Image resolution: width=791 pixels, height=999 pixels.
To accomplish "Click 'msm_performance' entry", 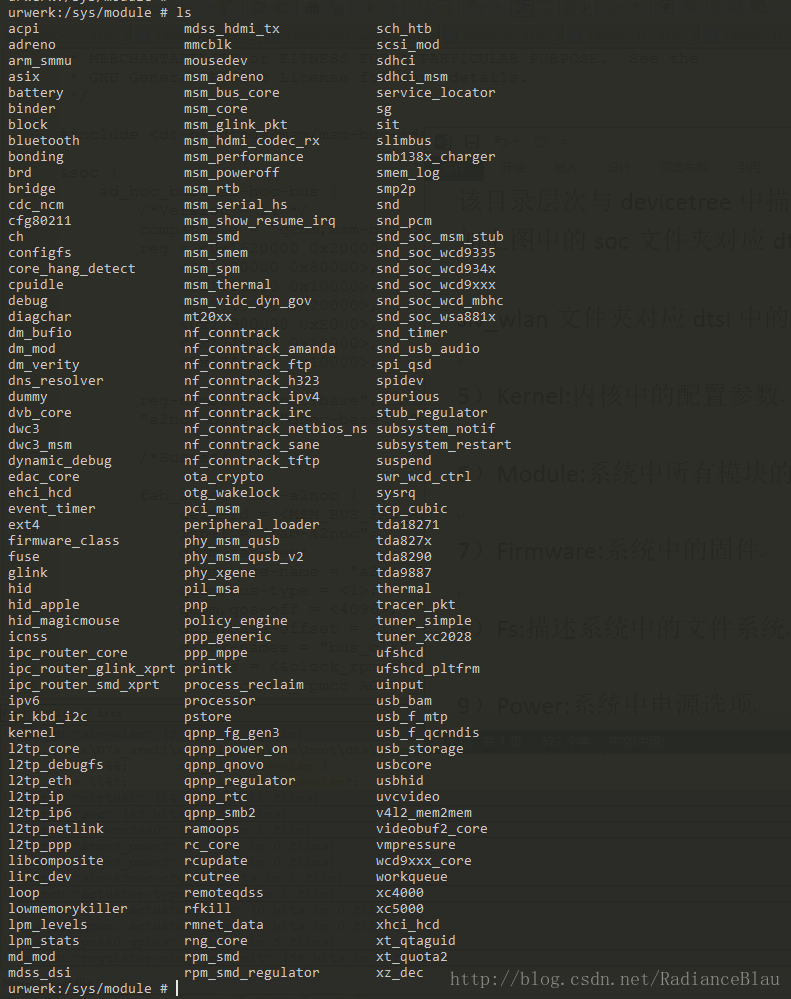I will 244,156.
